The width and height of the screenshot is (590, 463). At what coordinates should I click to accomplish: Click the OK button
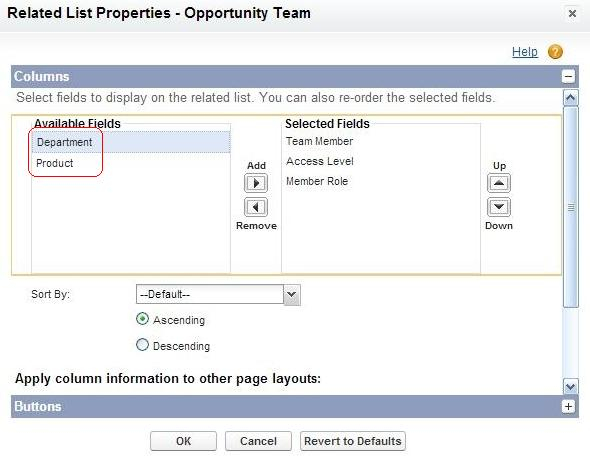pyautogui.click(x=183, y=441)
